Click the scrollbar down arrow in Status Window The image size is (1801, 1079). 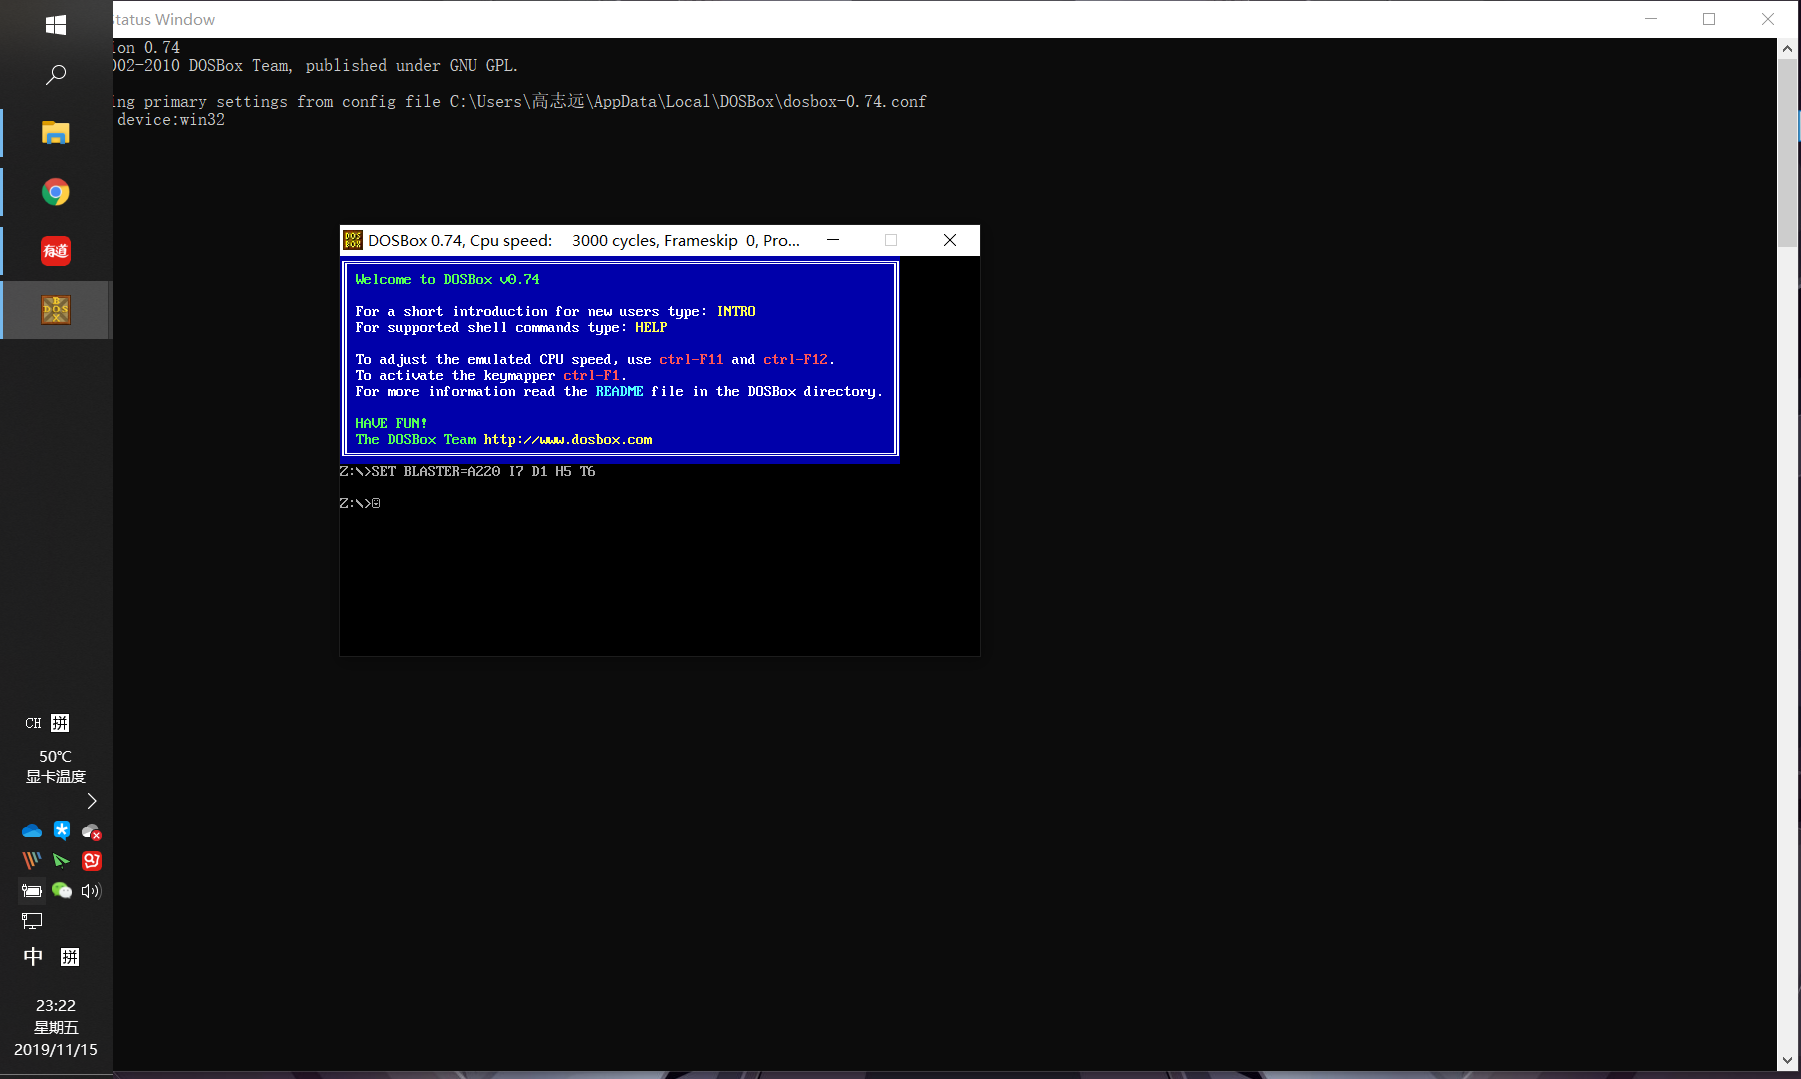pyautogui.click(x=1788, y=1061)
